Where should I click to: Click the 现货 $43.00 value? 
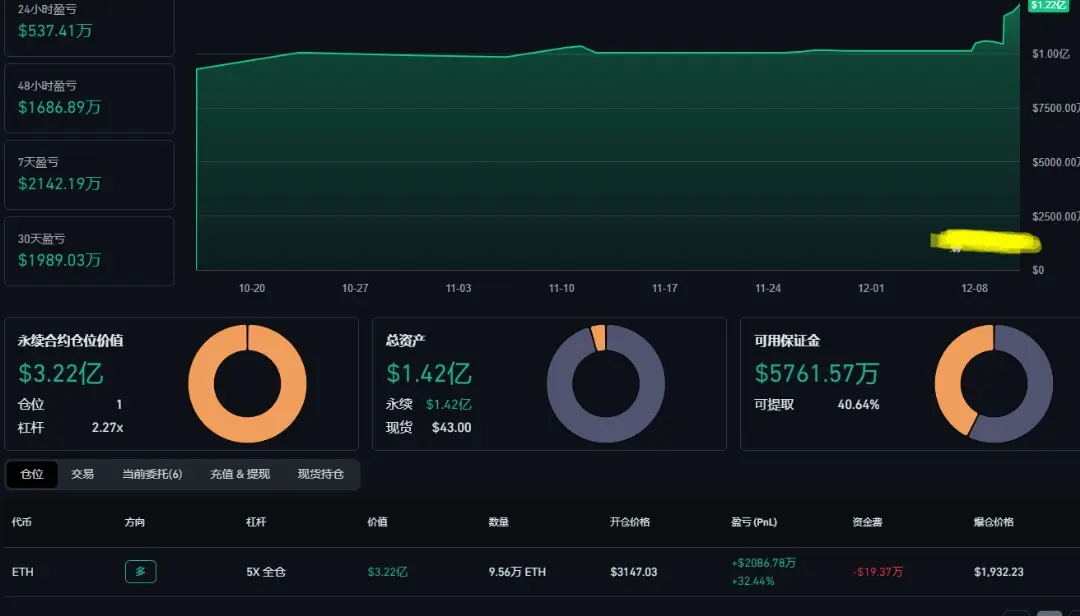tap(452, 427)
